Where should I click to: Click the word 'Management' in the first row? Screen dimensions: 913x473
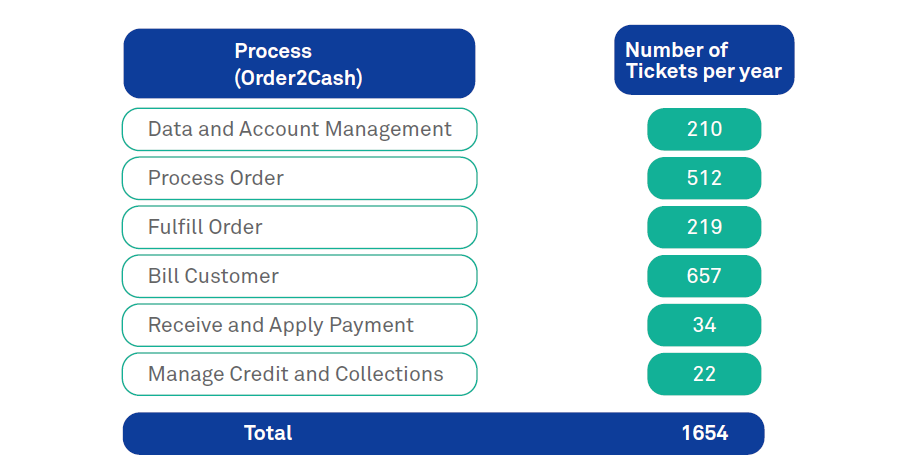coord(393,129)
